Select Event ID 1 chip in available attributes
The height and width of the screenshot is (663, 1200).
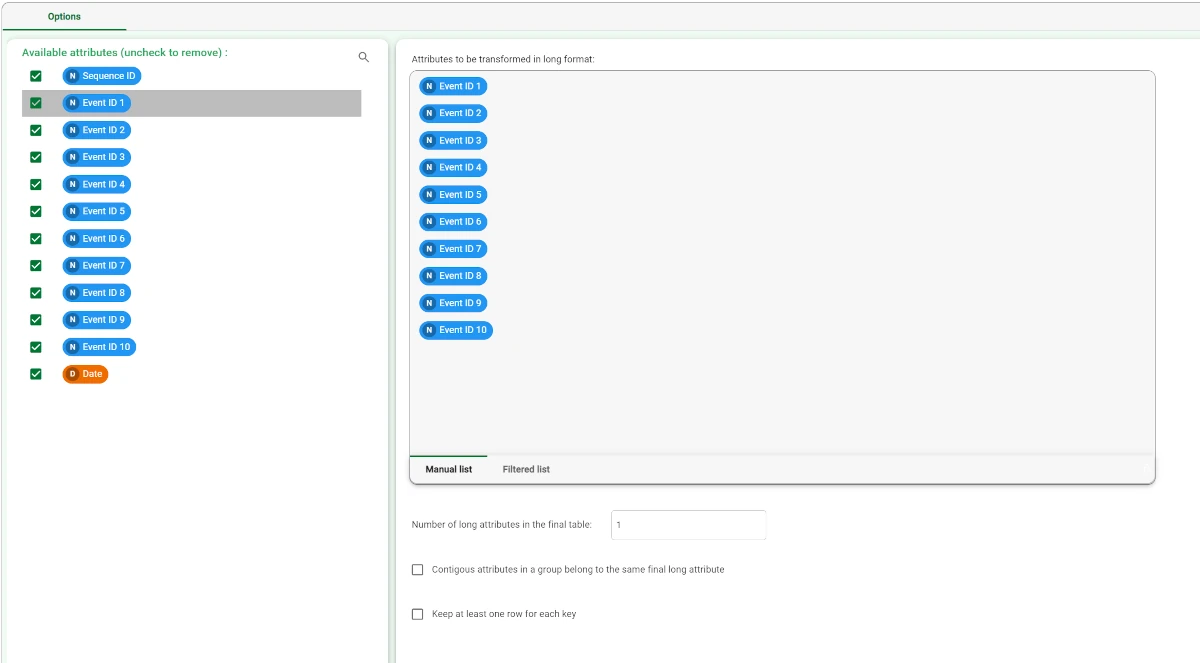[97, 103]
